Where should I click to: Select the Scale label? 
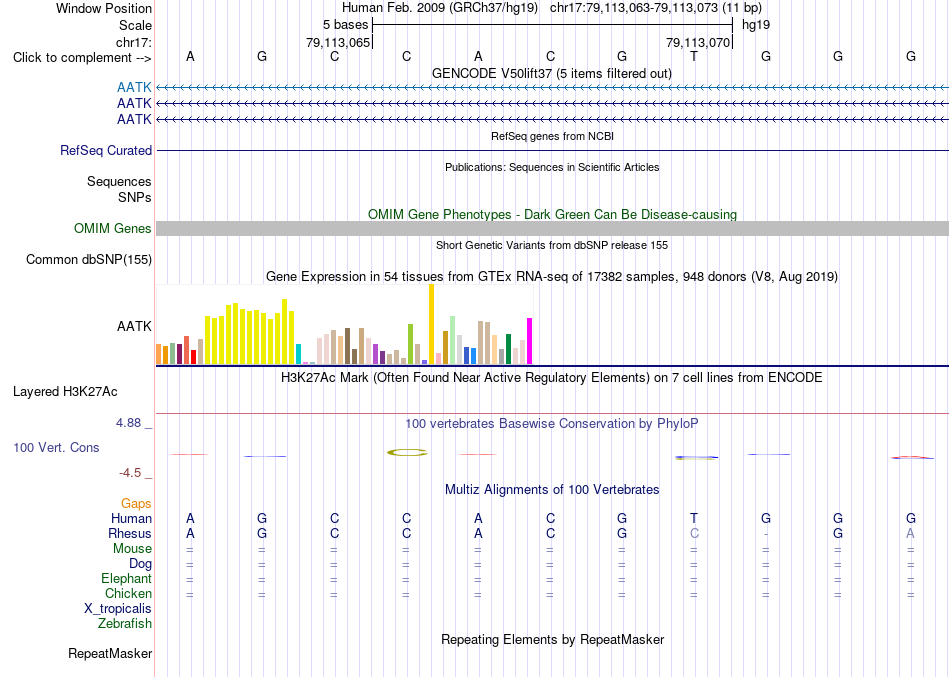click(135, 25)
